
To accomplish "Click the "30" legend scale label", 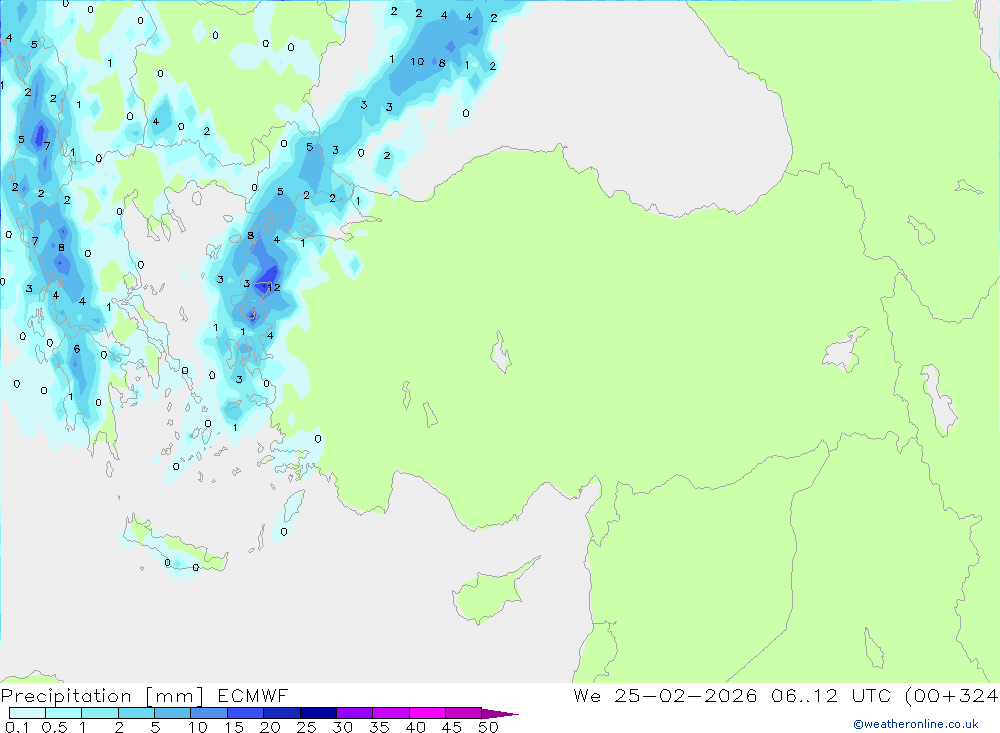I will 342,727.
